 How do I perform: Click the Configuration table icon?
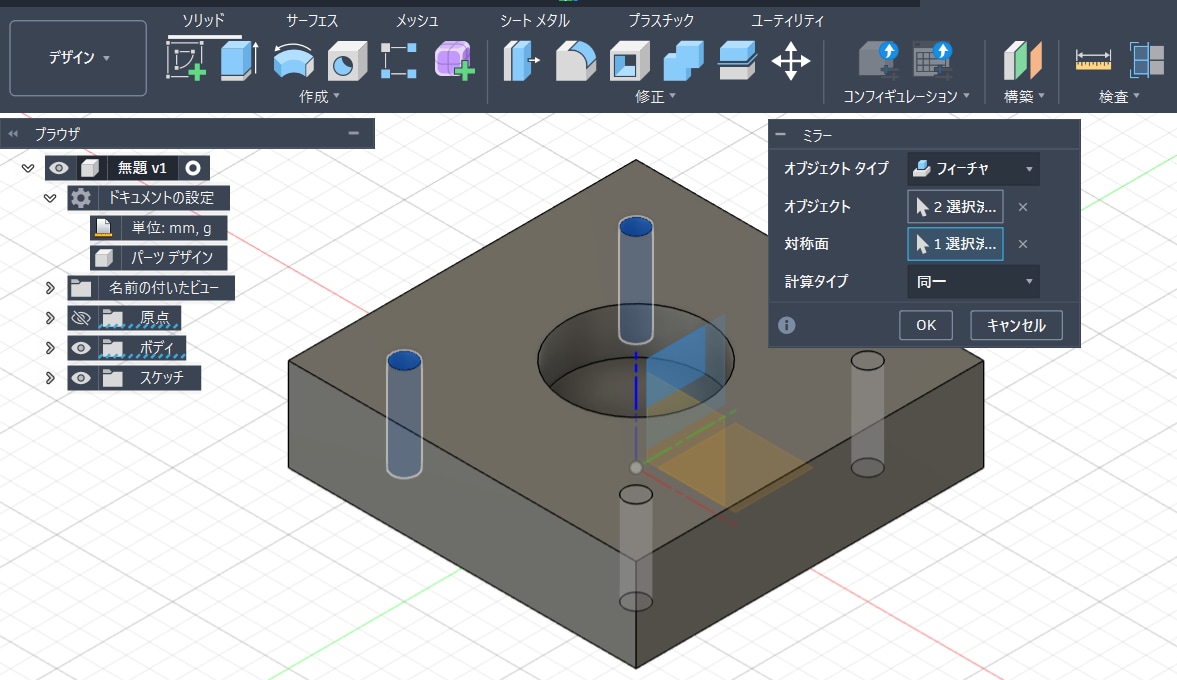click(932, 60)
